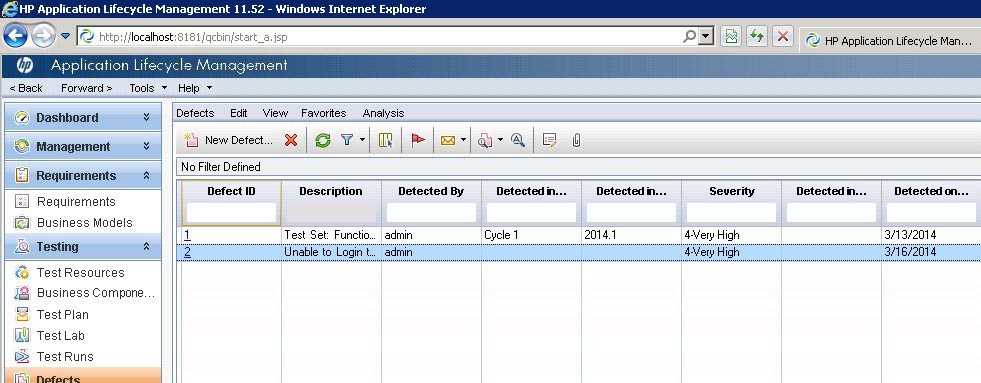This screenshot has height=383, width=981.
Task: Select the 'Cycle 1' cell
Action: (531, 235)
